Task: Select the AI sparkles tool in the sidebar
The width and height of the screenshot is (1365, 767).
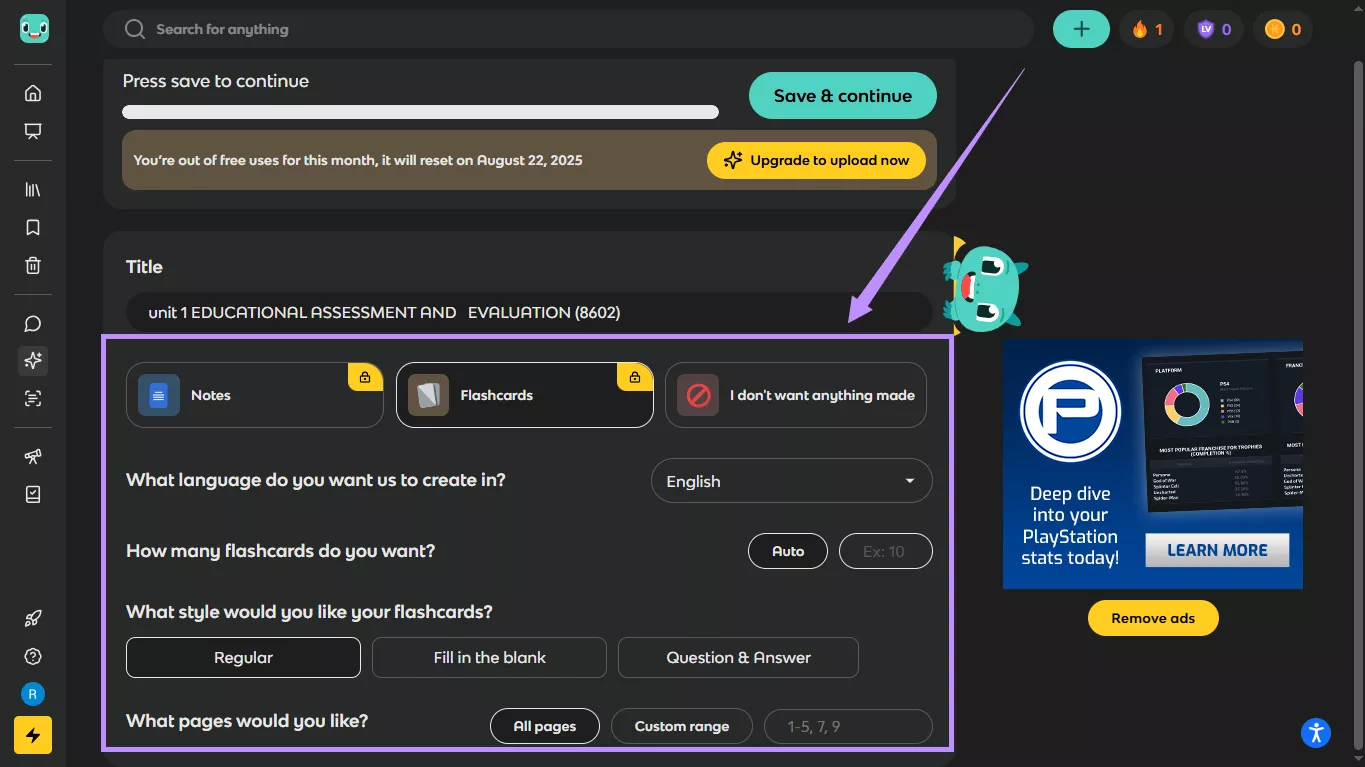Action: click(x=32, y=360)
